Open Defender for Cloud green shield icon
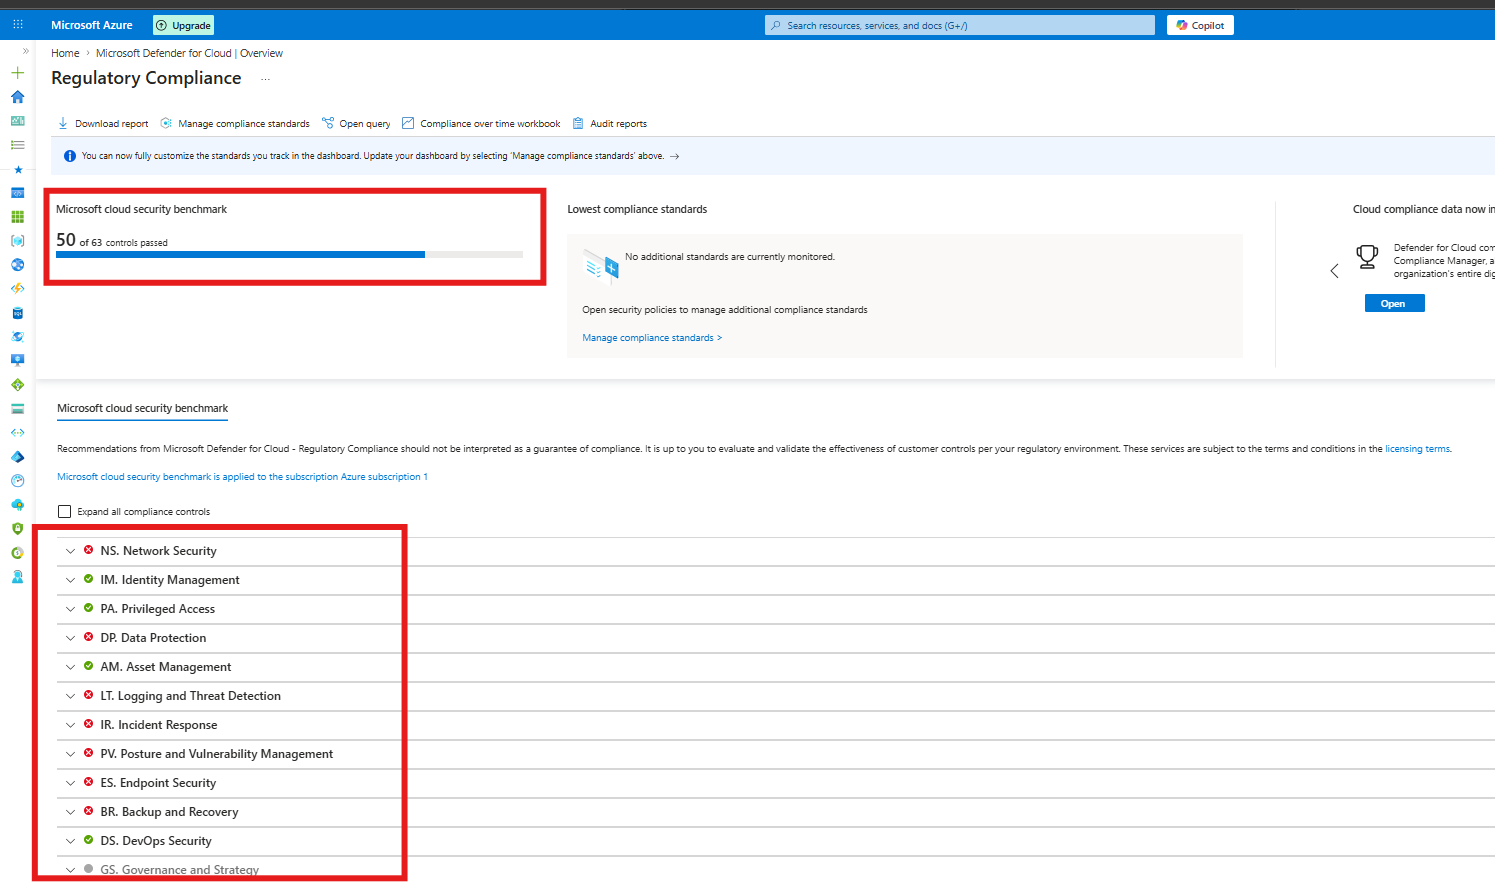This screenshot has height=882, width=1495. pos(17,528)
